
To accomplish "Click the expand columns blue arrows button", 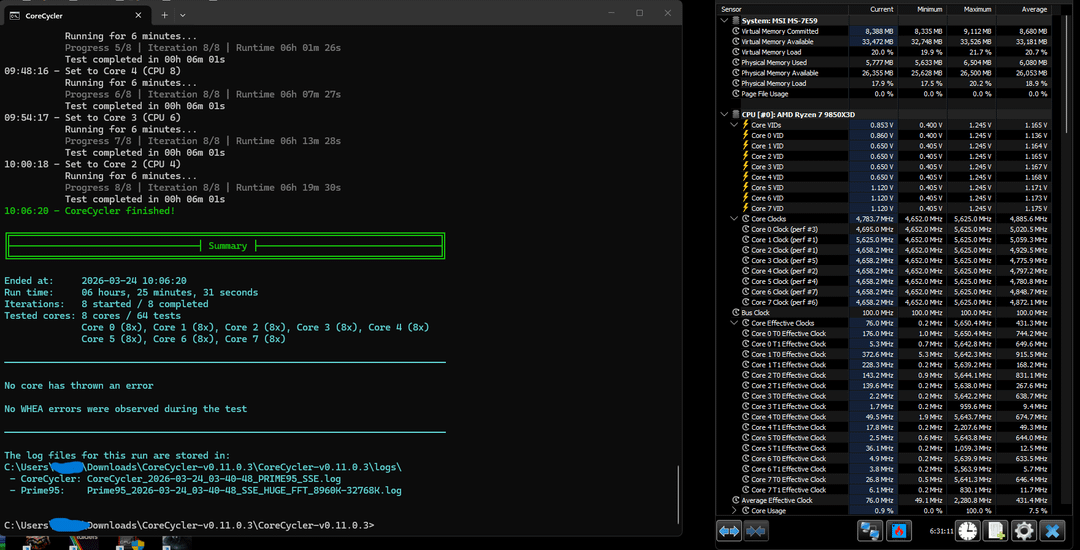I will [728, 531].
